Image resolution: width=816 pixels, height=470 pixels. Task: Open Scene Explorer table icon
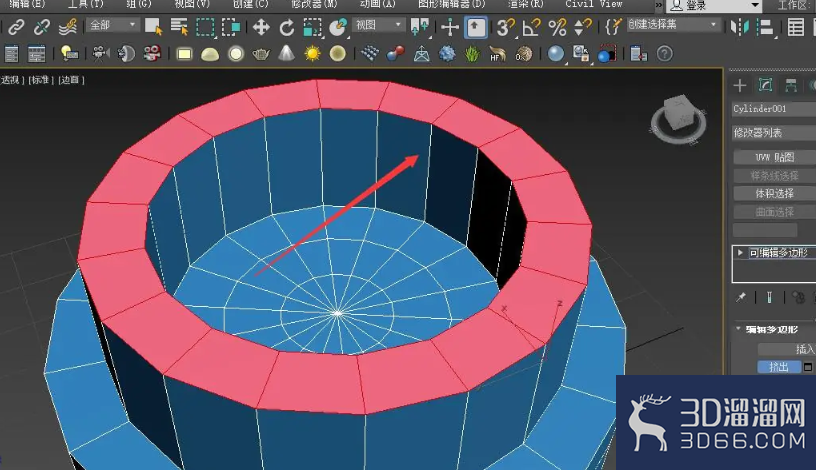click(x=795, y=27)
